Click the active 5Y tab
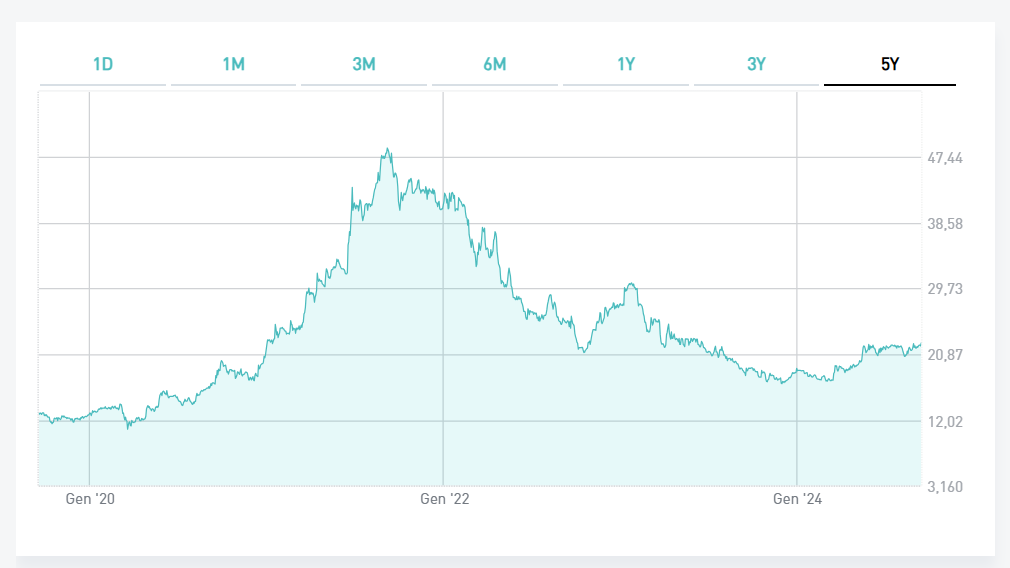1010x568 pixels. [x=889, y=65]
